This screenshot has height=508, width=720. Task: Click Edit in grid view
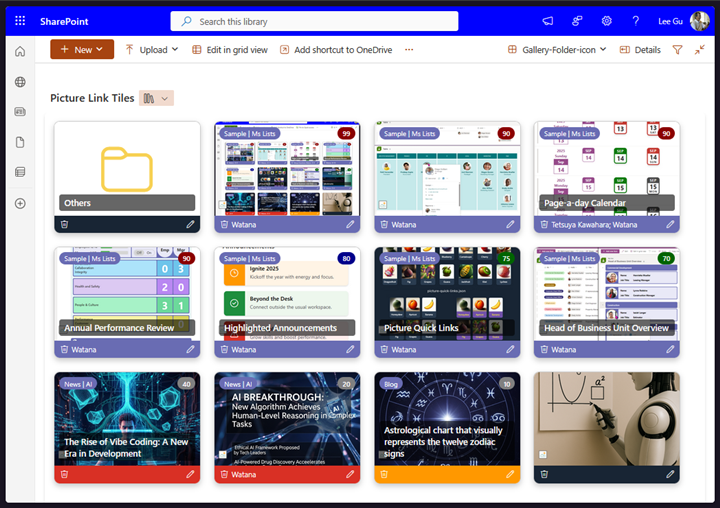tap(230, 50)
